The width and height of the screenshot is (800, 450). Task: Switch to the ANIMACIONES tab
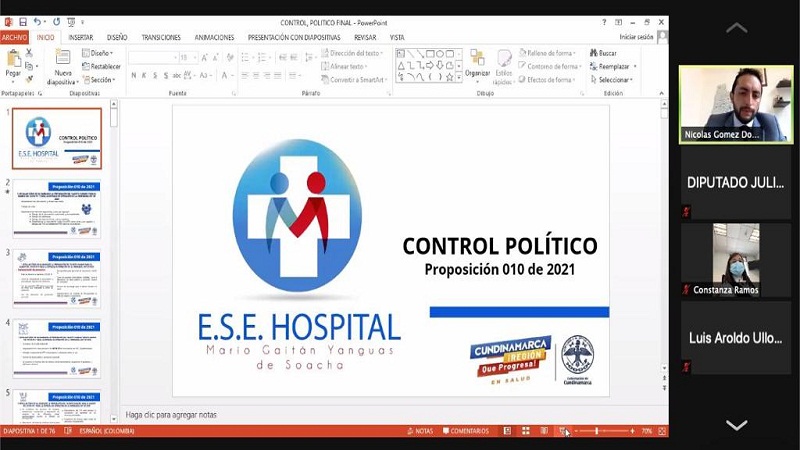[x=214, y=37]
